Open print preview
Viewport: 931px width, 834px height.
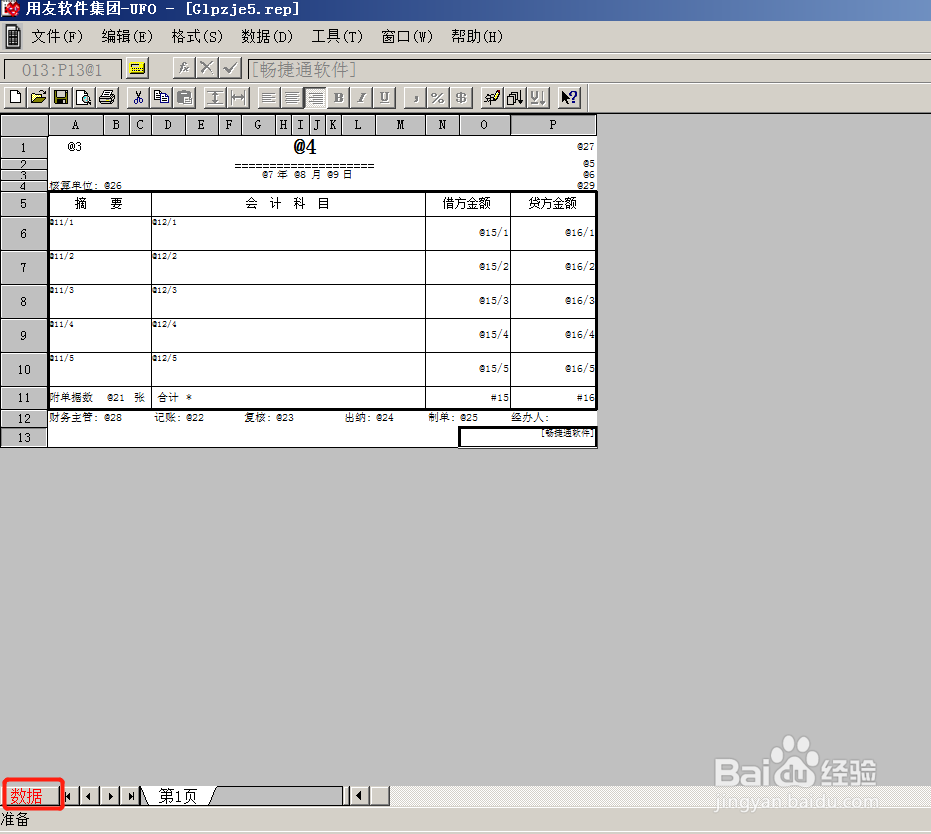84,97
